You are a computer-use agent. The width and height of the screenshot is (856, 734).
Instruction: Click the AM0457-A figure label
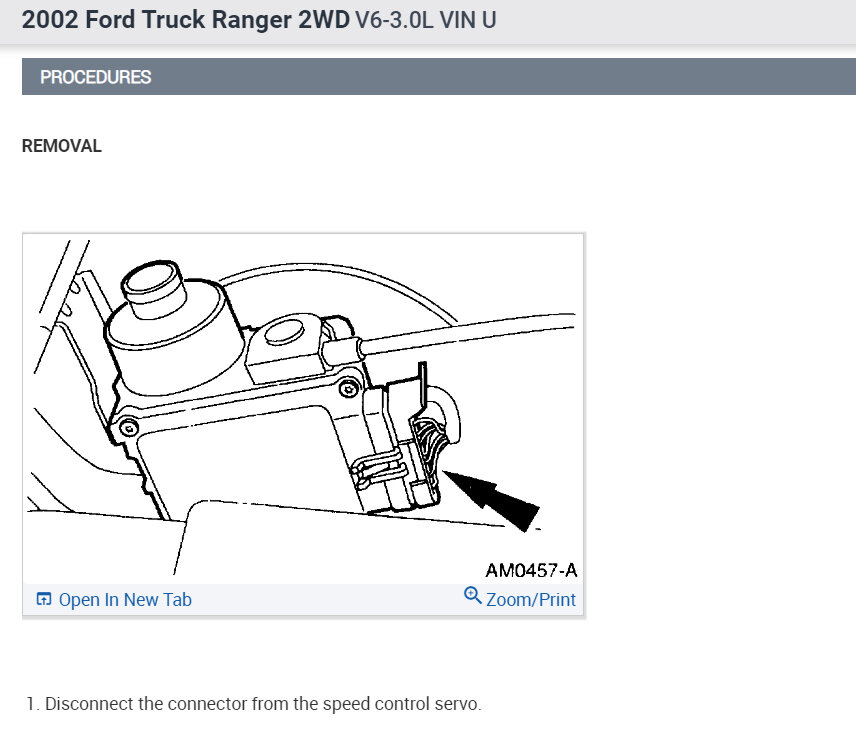coord(531,570)
